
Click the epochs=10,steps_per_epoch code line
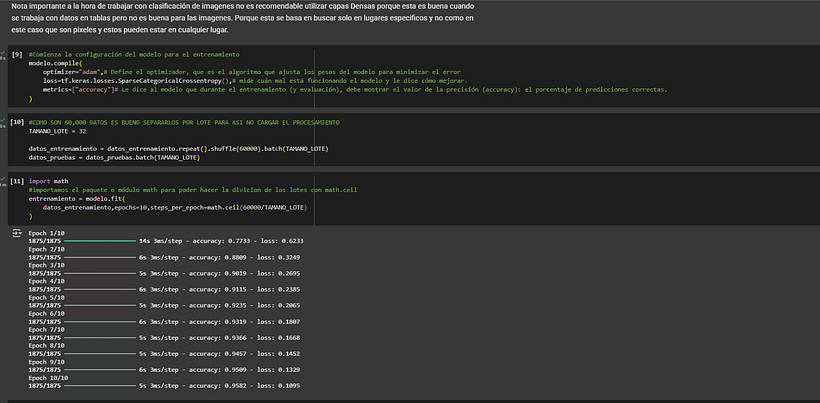point(175,208)
